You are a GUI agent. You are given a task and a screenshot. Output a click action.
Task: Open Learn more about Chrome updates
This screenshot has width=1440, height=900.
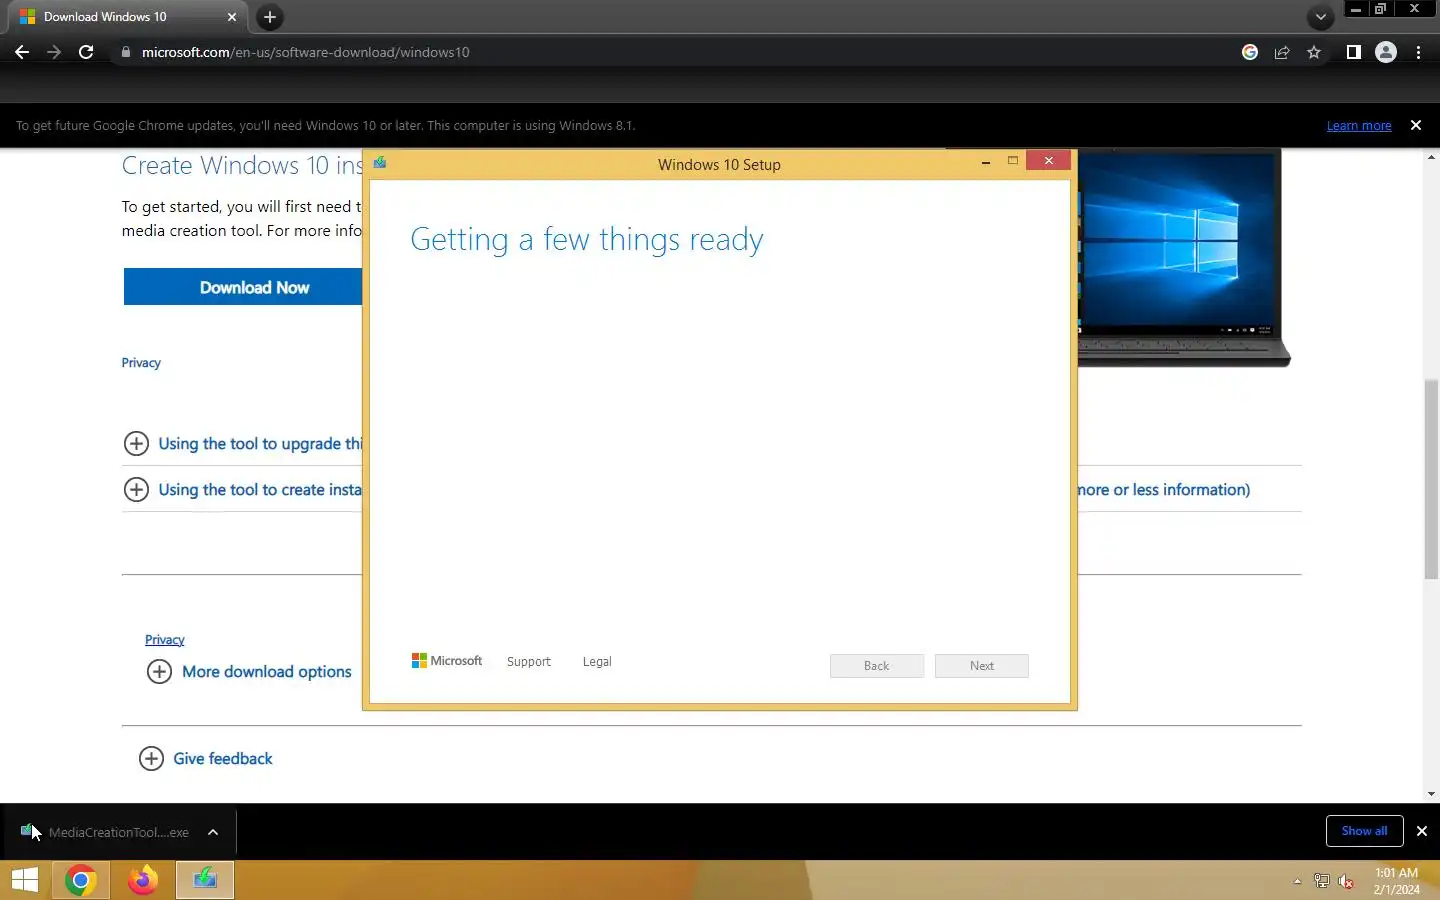(x=1359, y=126)
